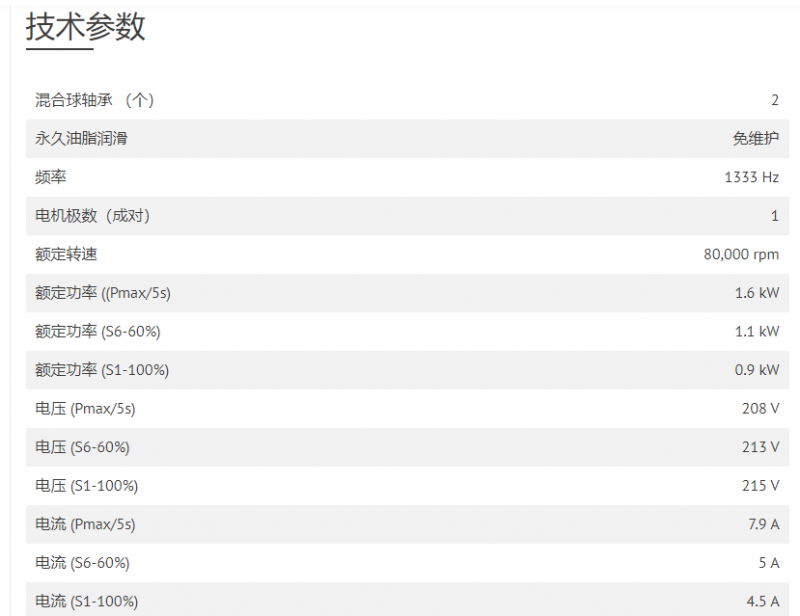800x616 pixels.
Task: Click the 额定功率 (S6-60%) label
Action: (97, 332)
